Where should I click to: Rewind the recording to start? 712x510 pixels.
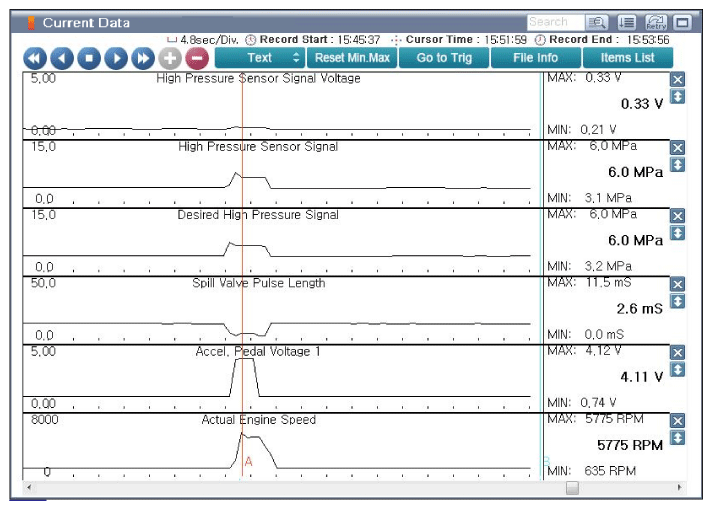35,58
